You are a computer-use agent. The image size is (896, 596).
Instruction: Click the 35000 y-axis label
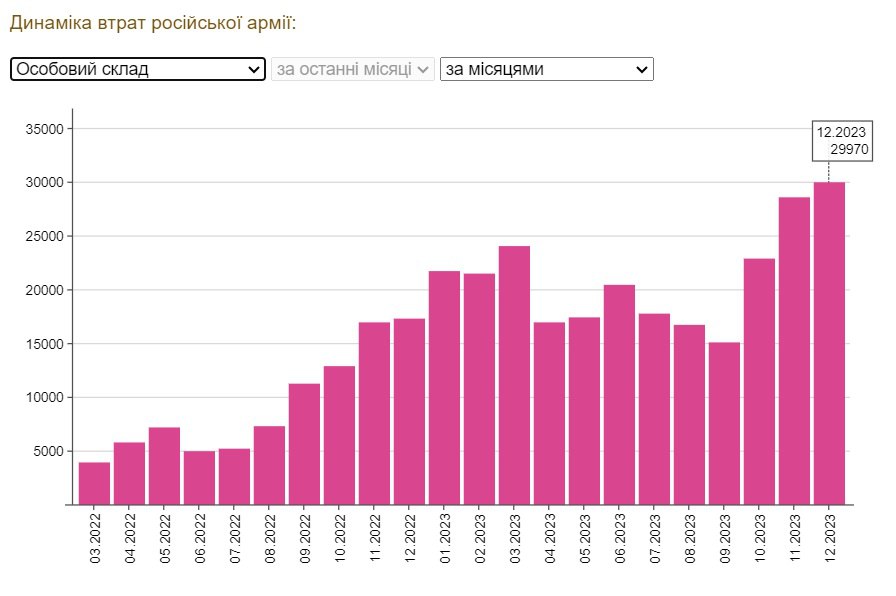(x=45, y=129)
